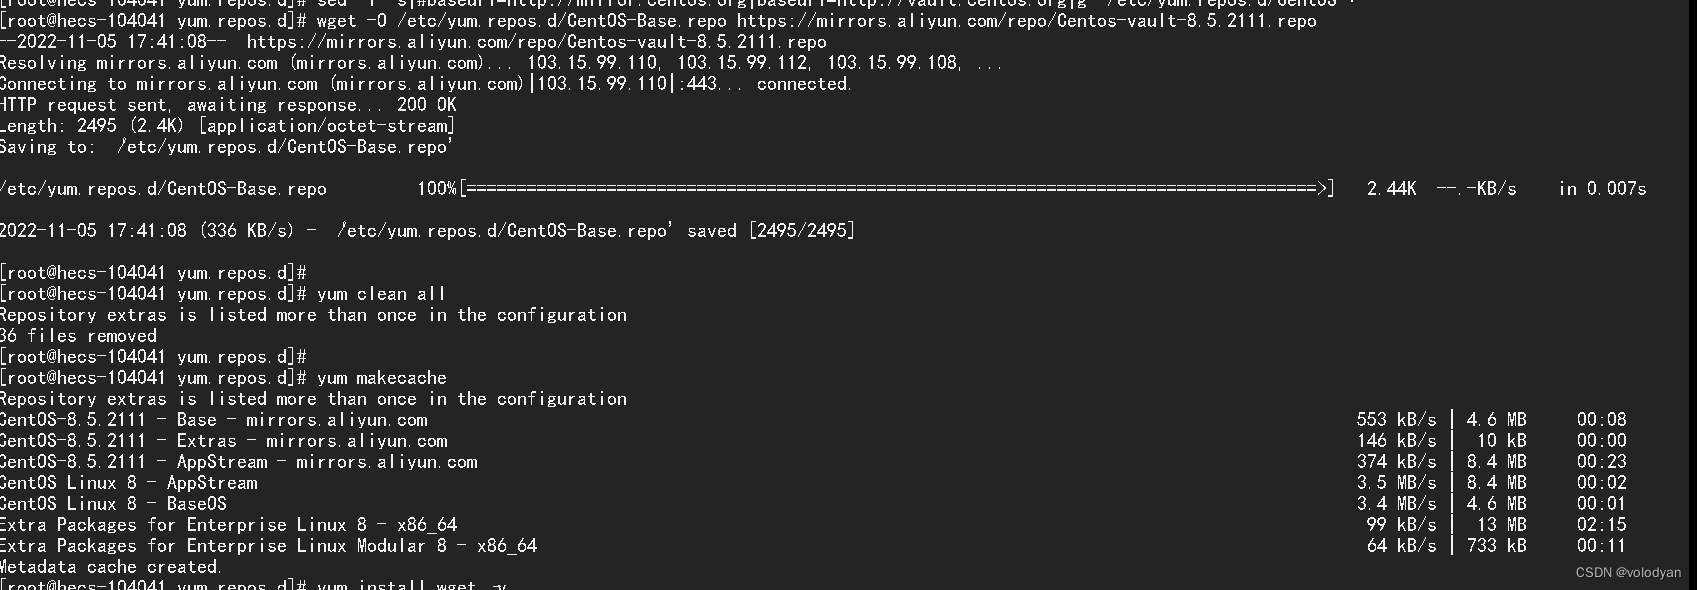
Task: Click 'Saving to' CentOS-Base.repo path line
Action: tap(227, 147)
